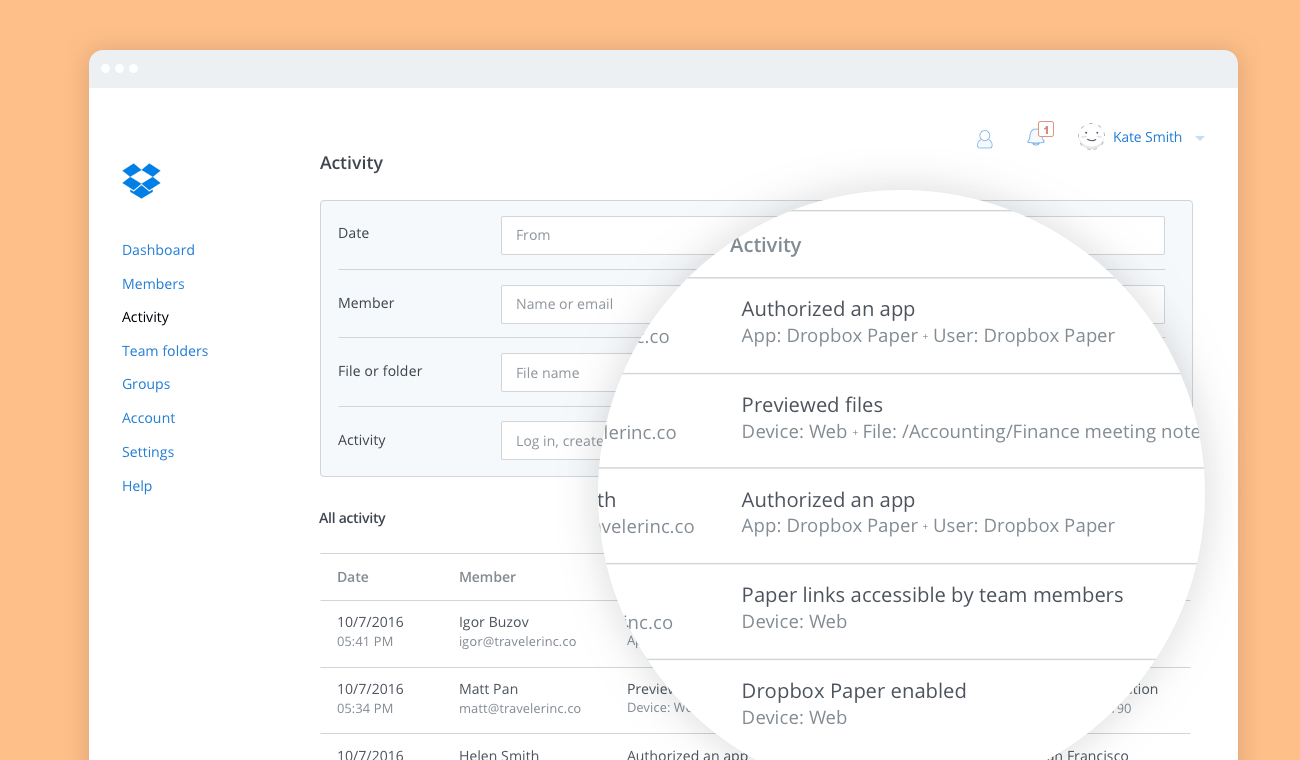The width and height of the screenshot is (1300, 760).
Task: Navigate to Groups in the sidebar
Action: [146, 384]
